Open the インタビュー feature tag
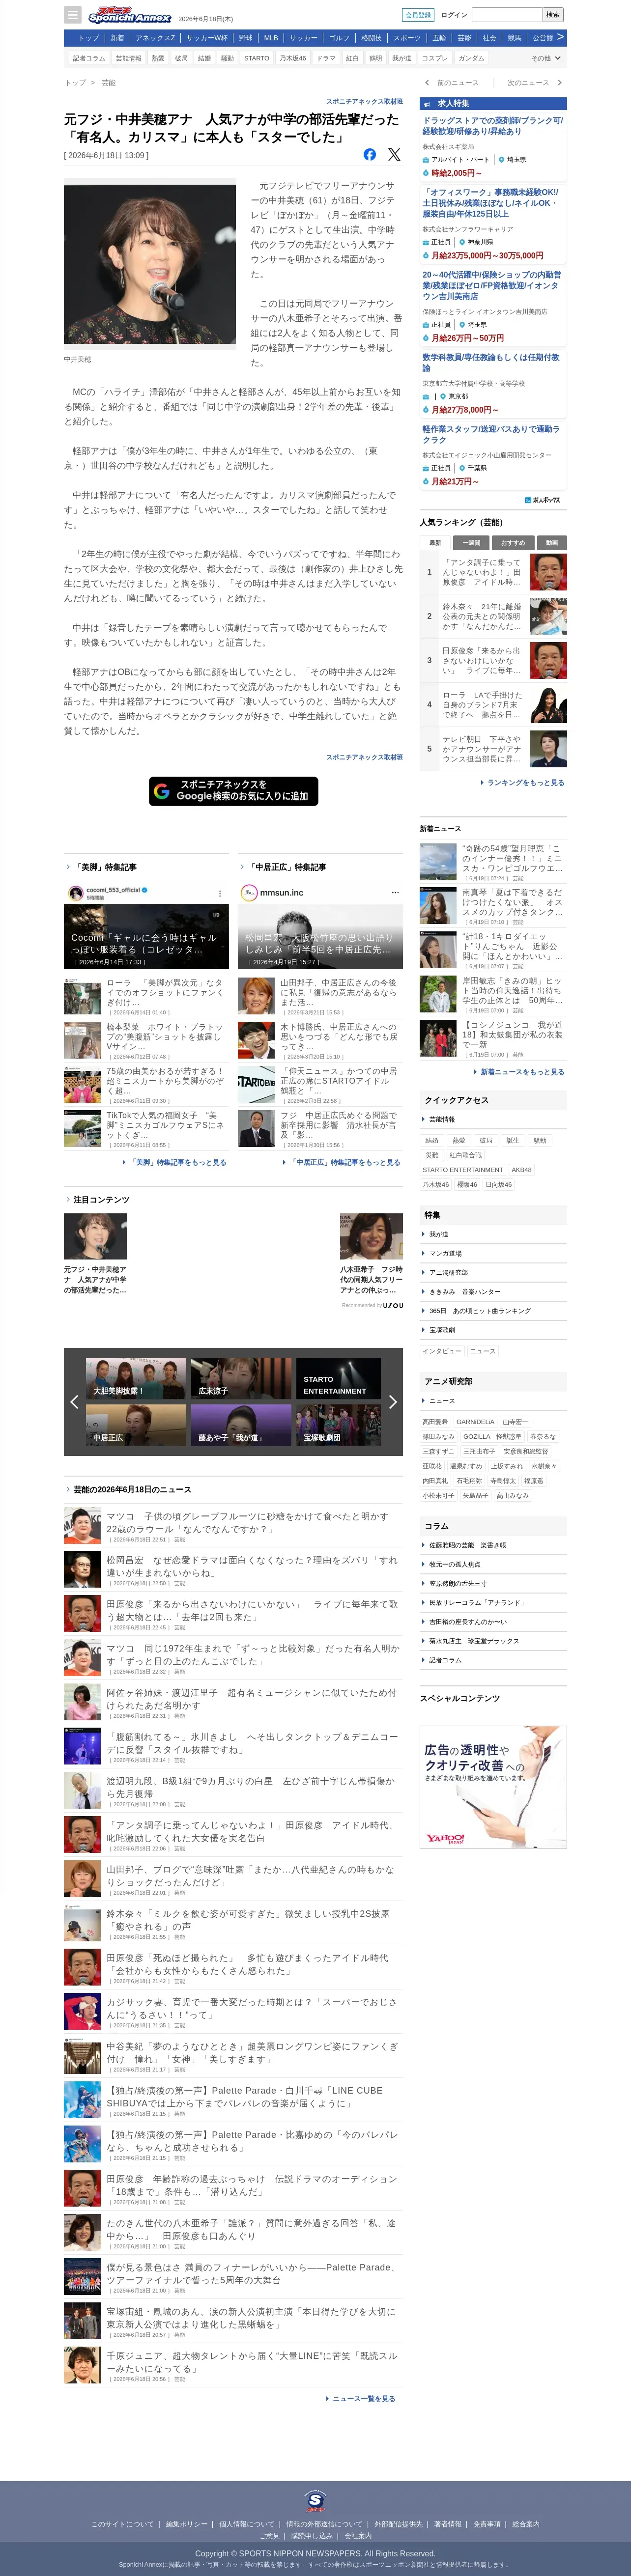This screenshot has width=631, height=2576. (442, 1351)
